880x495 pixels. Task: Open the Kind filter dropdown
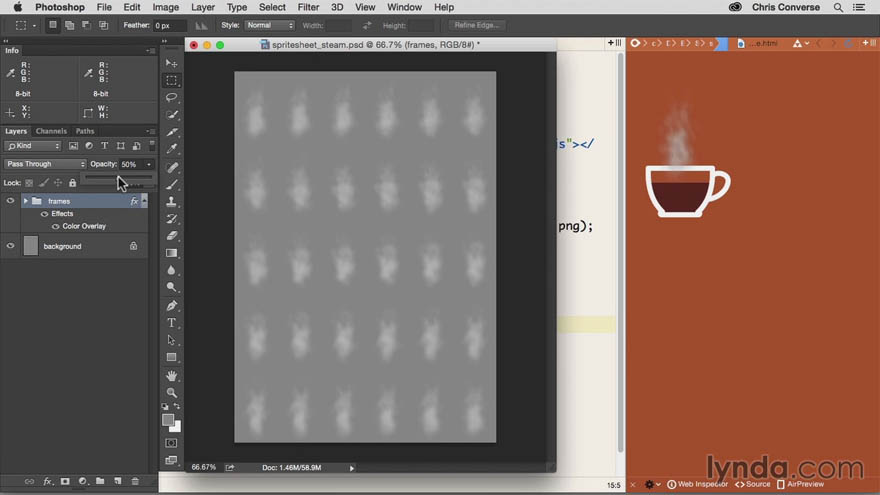(33, 146)
